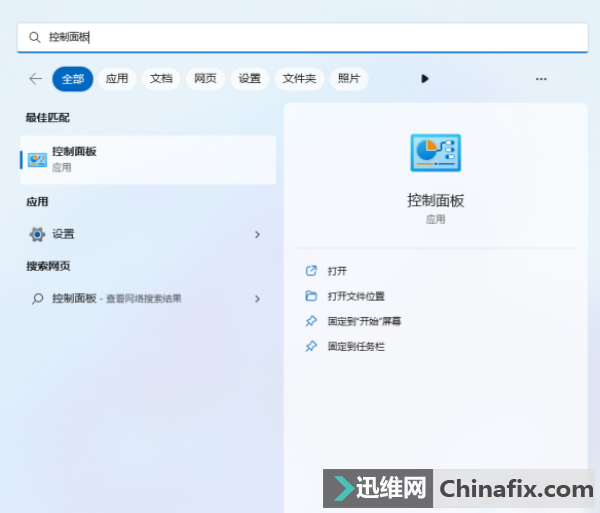600x513 pixels.
Task: Select the 全部 filter tab
Action: pos(73,79)
